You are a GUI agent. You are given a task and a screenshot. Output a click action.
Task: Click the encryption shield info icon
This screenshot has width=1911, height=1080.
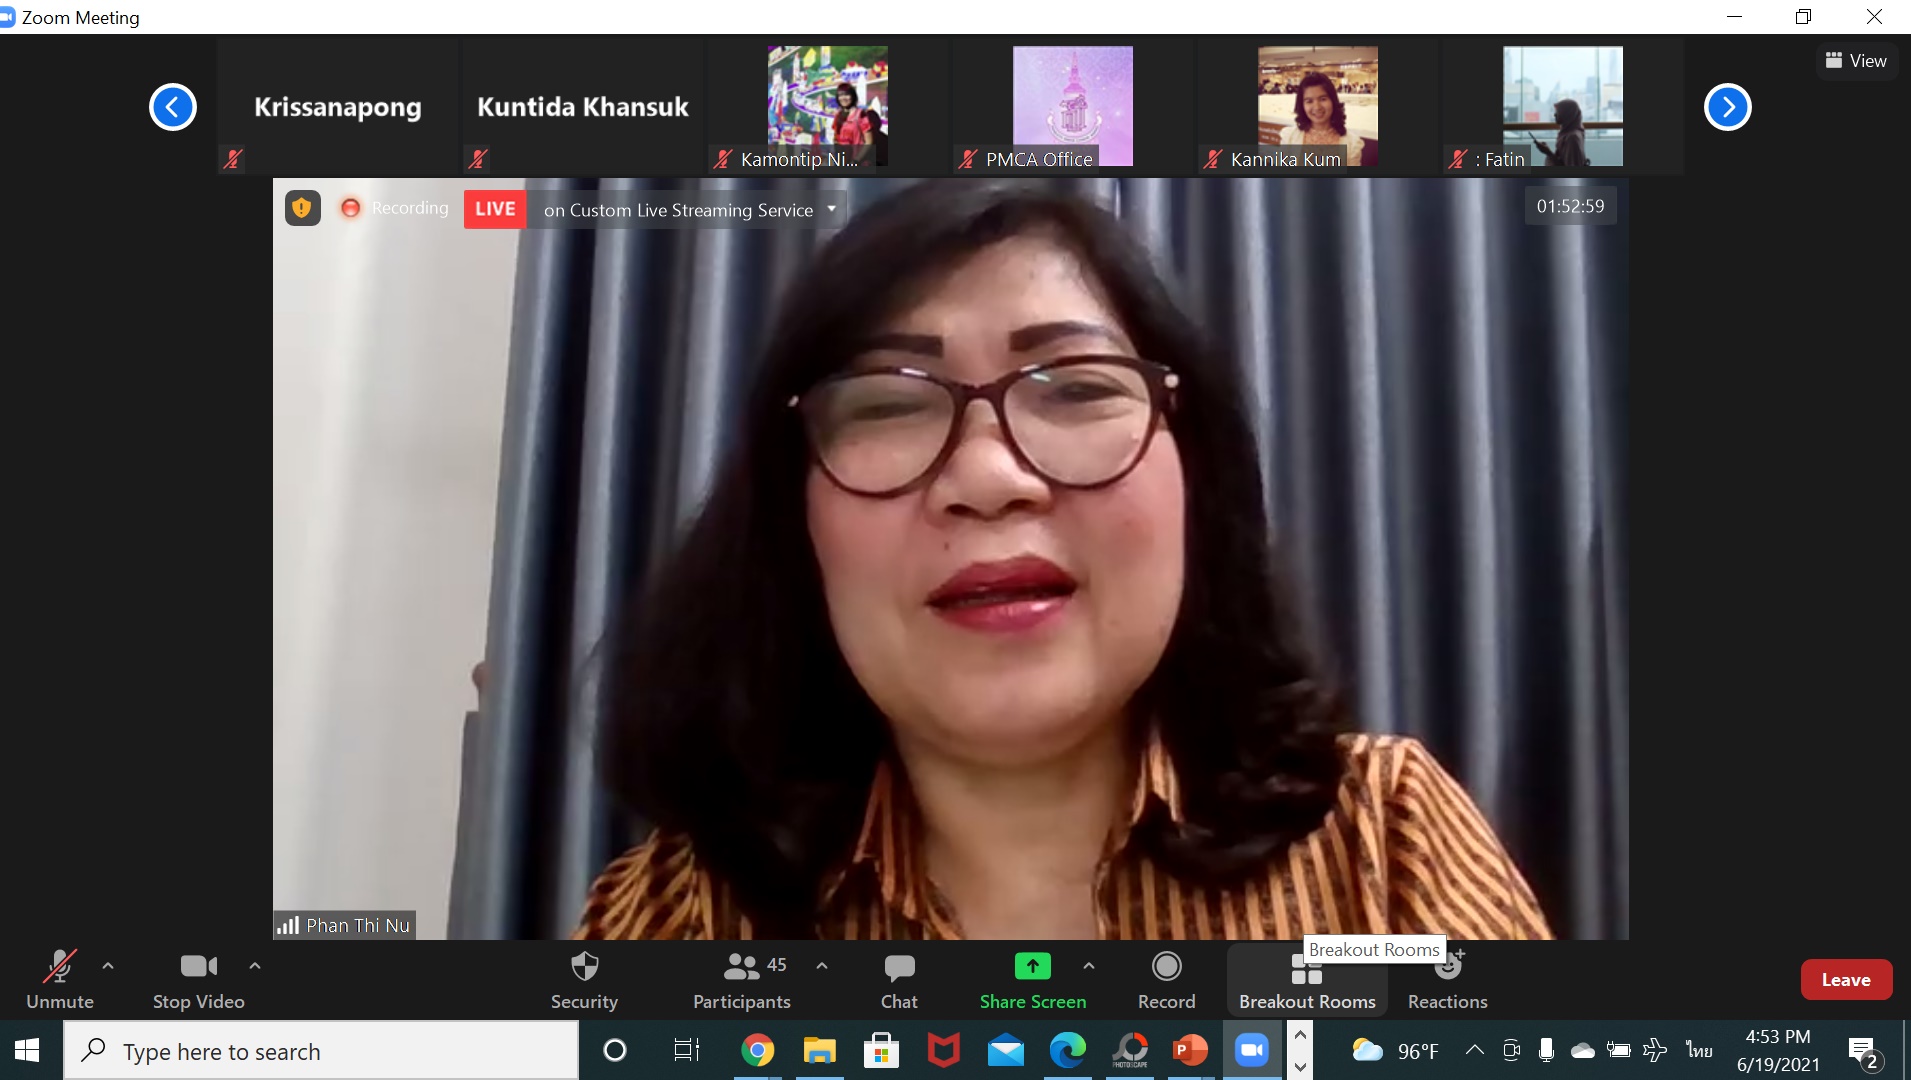(x=302, y=208)
